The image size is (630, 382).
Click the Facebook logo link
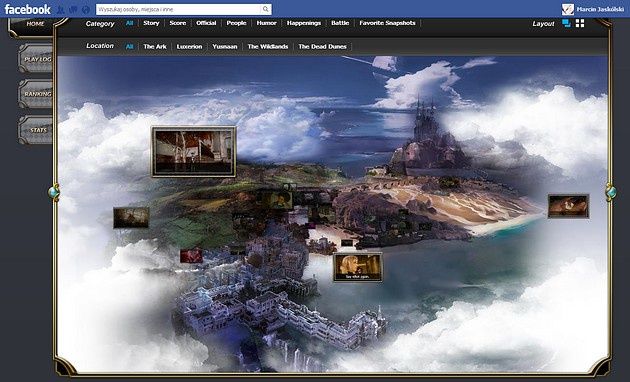(27, 9)
